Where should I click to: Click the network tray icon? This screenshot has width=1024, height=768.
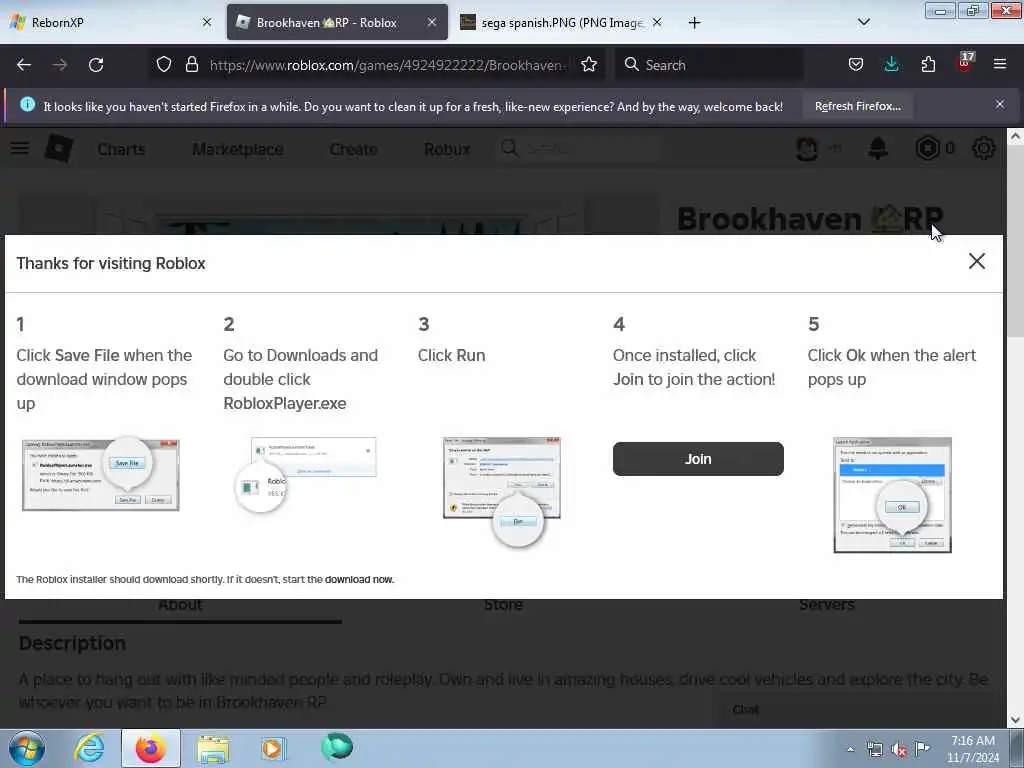875,750
